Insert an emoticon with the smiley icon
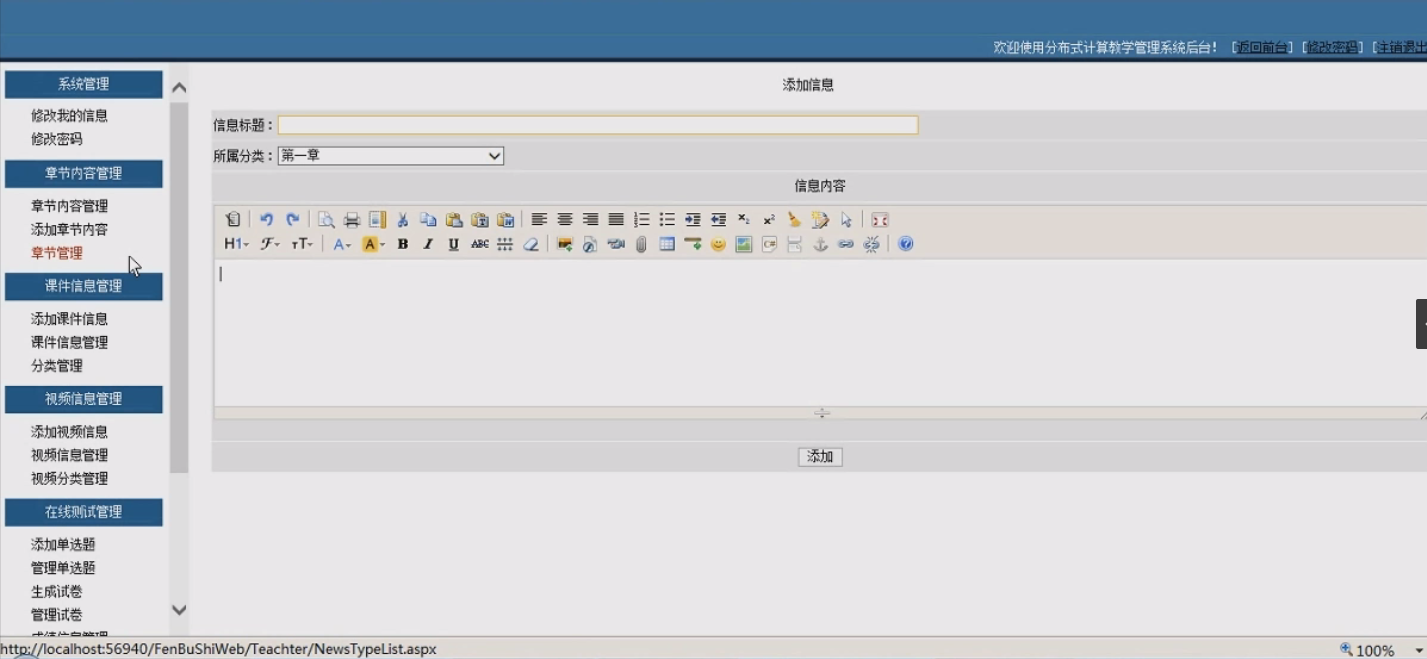Screen dimensions: 1427x659 pos(718,244)
